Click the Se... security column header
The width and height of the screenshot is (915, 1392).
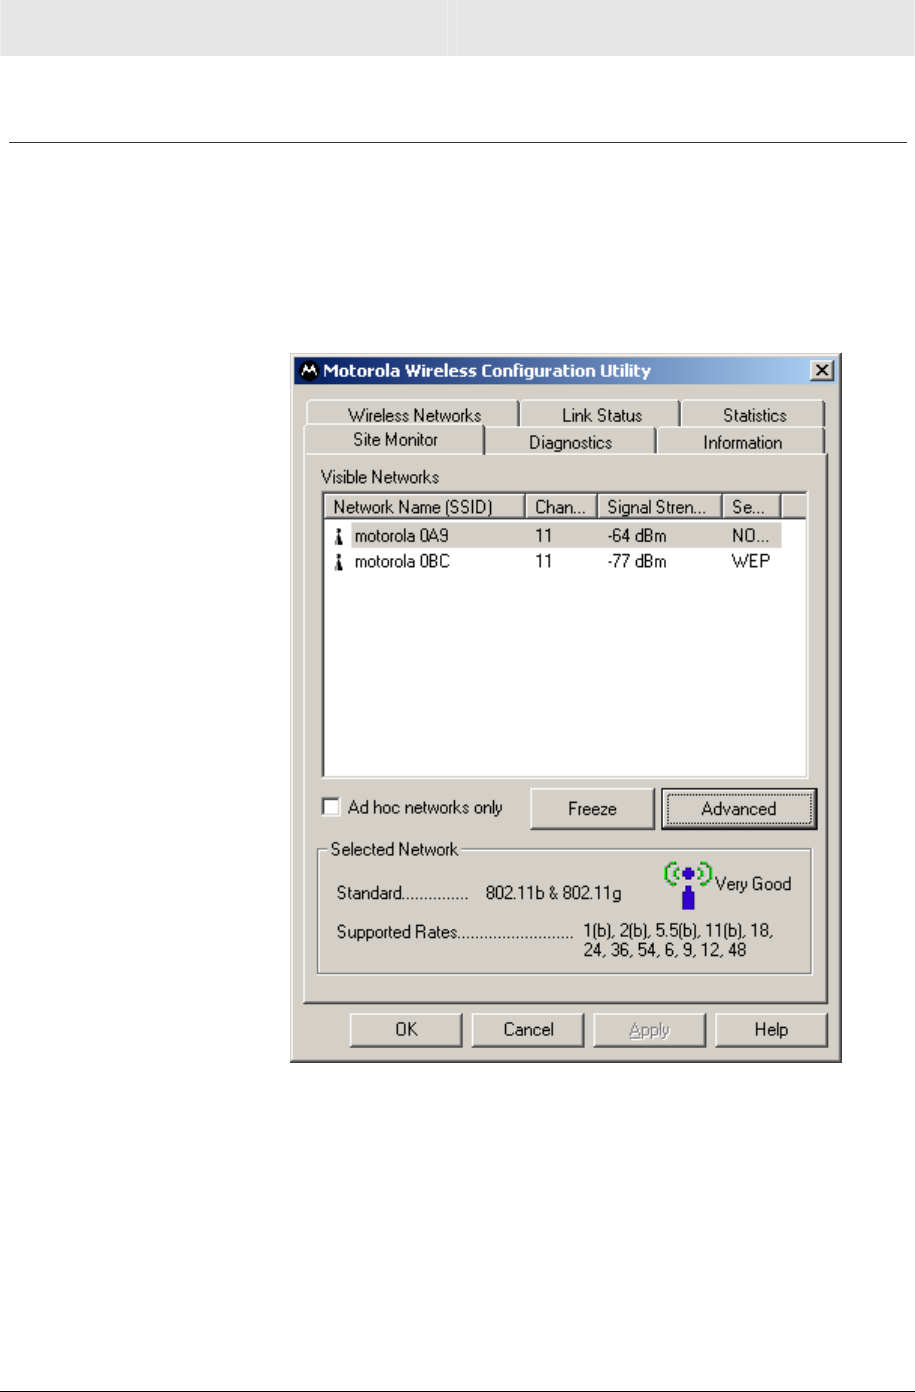751,507
